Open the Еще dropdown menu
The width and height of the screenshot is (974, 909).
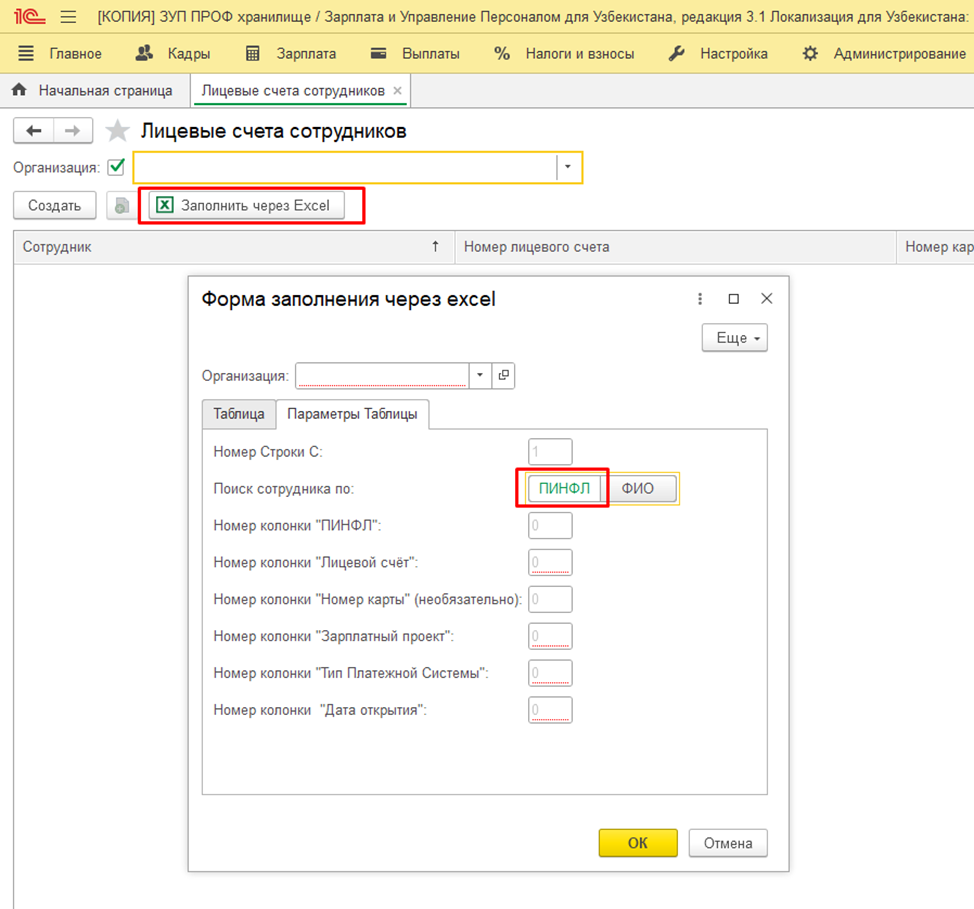pyautogui.click(x=734, y=338)
